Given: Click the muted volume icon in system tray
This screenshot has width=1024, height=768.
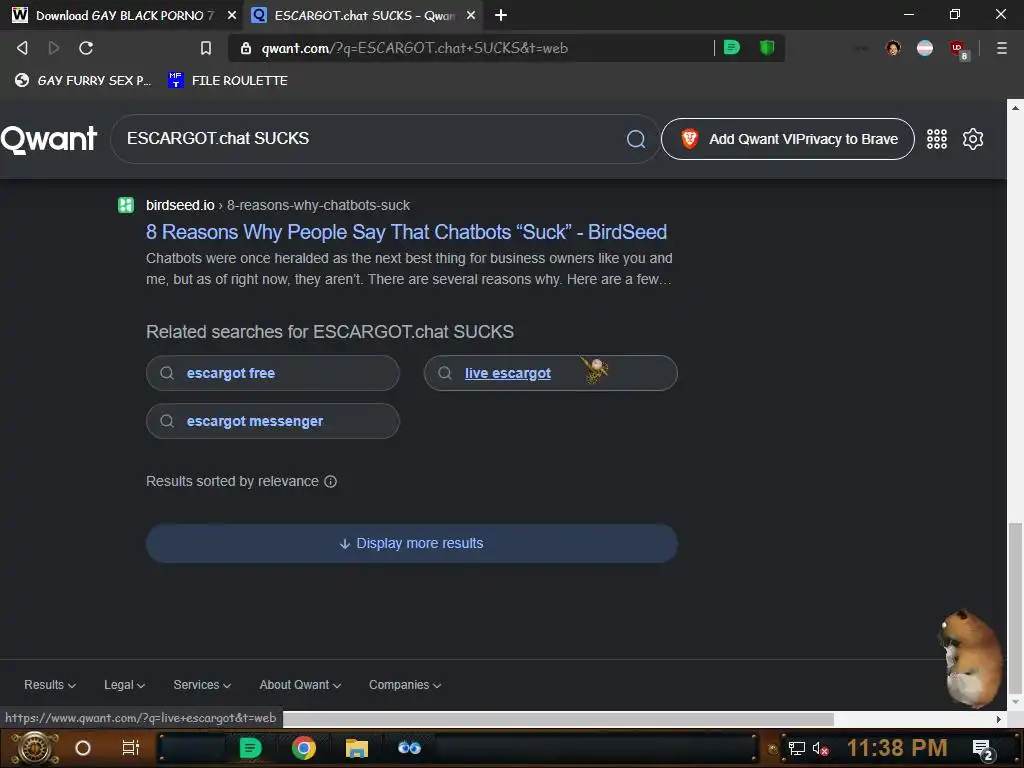Looking at the screenshot, I should coord(820,748).
